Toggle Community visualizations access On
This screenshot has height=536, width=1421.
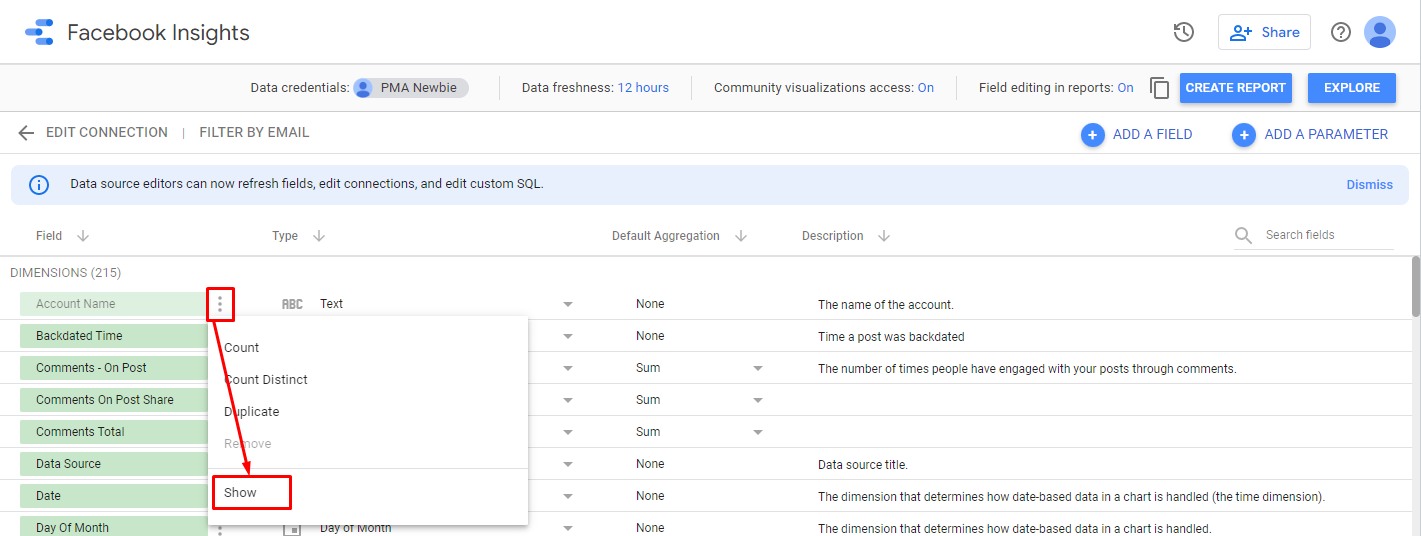[925, 88]
